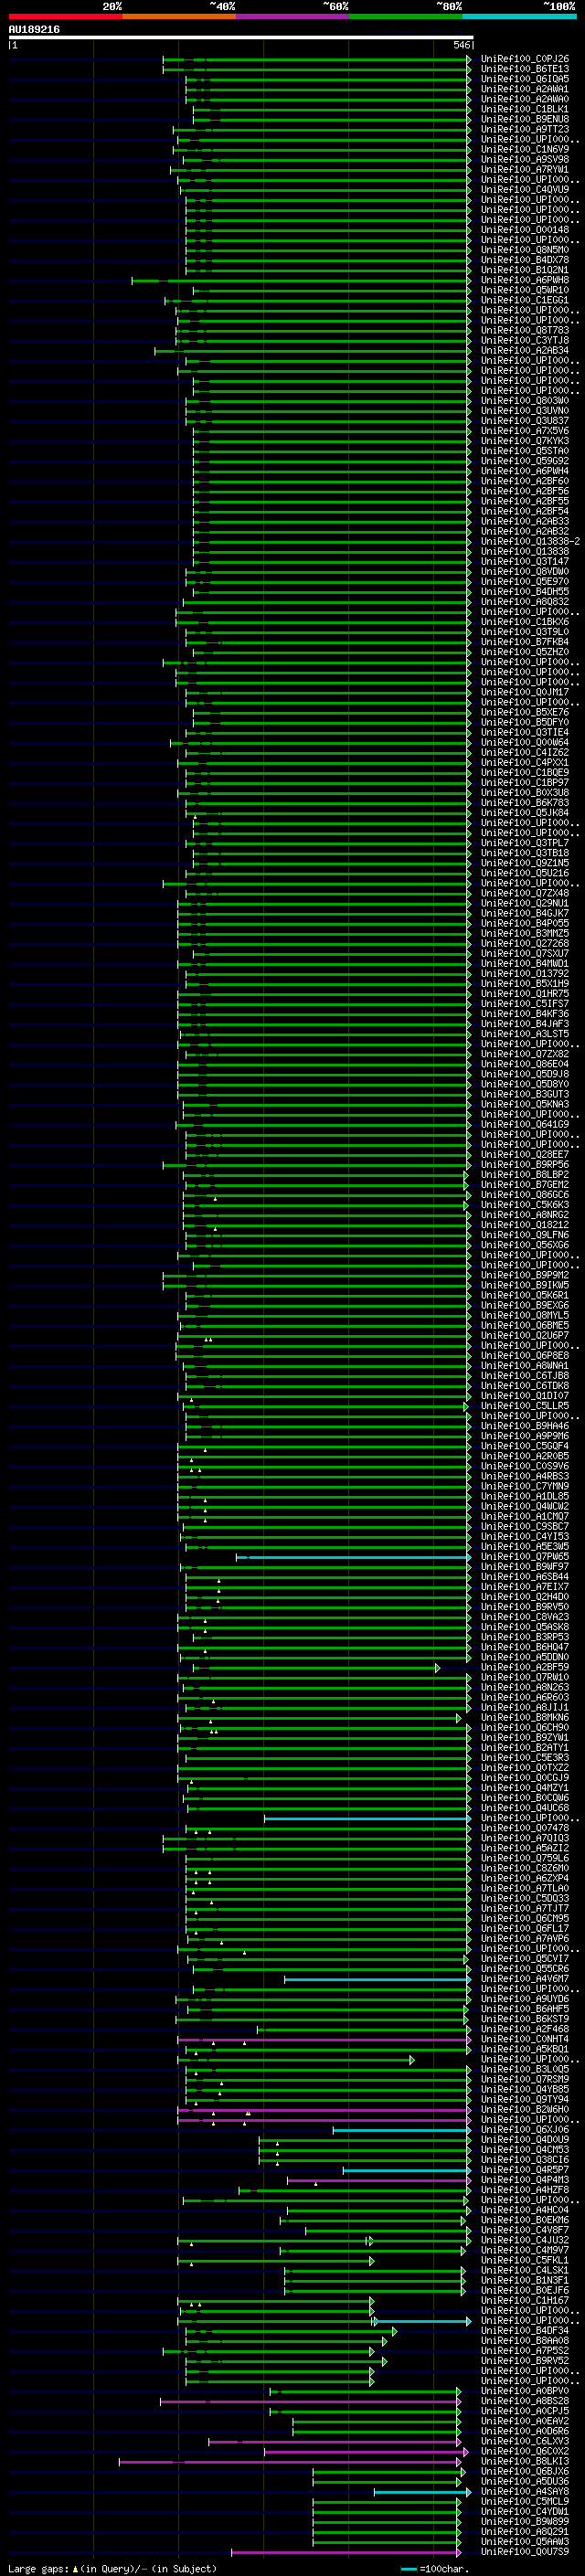
Task: Select the UniRef100_A4RBS3 label
Action: pos(525,1476)
